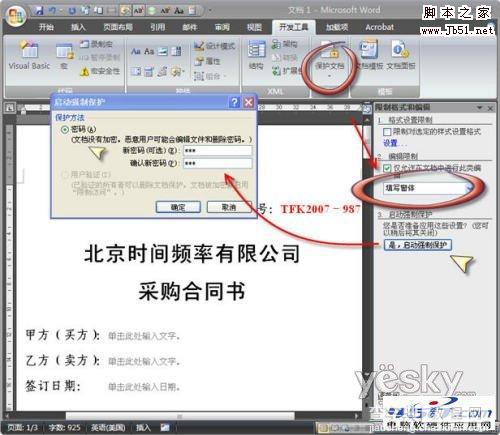Select the 密码 (Password) radio option
Screen dimensions: 500x435
[65, 129]
